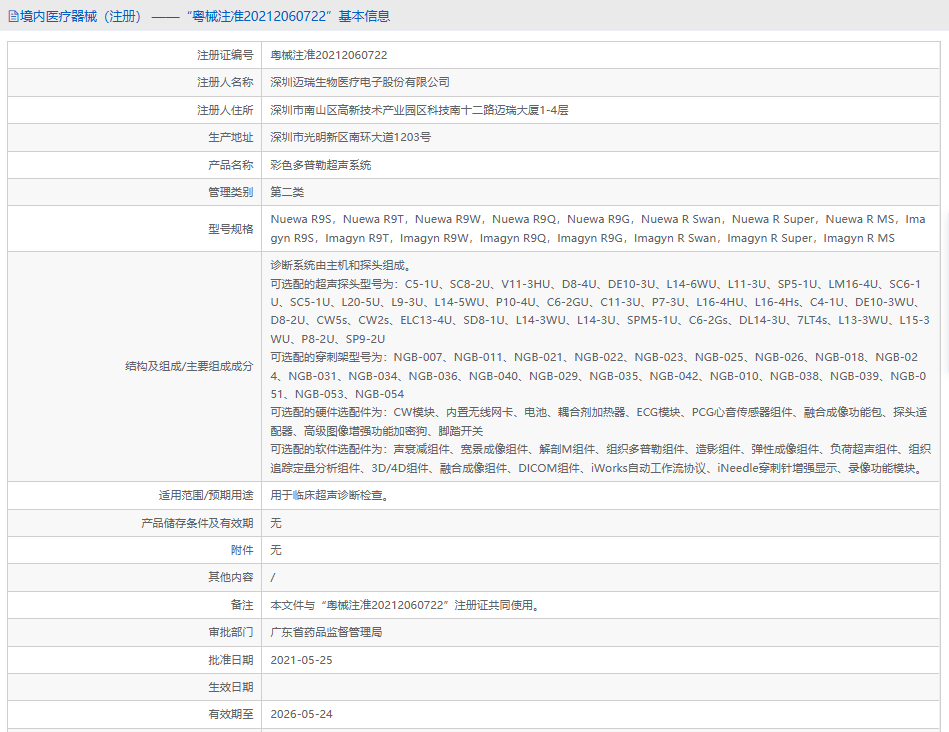Screen dimensions: 949x732
Task: Click the document icon in the page header
Action: [x=13, y=16]
